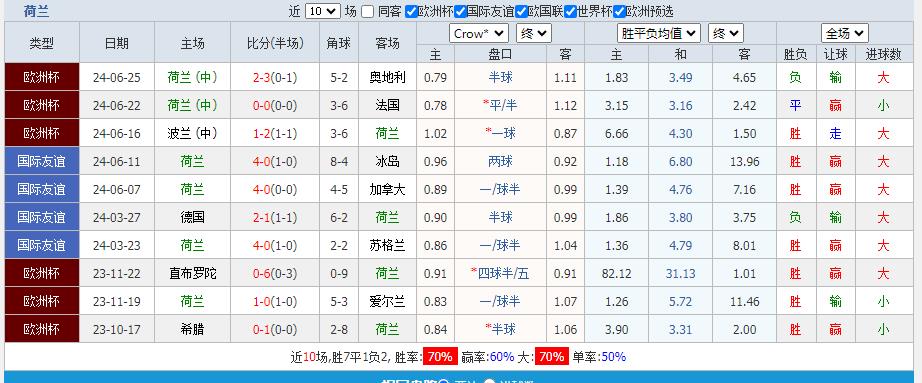Click the 荷兰 team title at top left
This screenshot has width=922, height=383.
36,11
